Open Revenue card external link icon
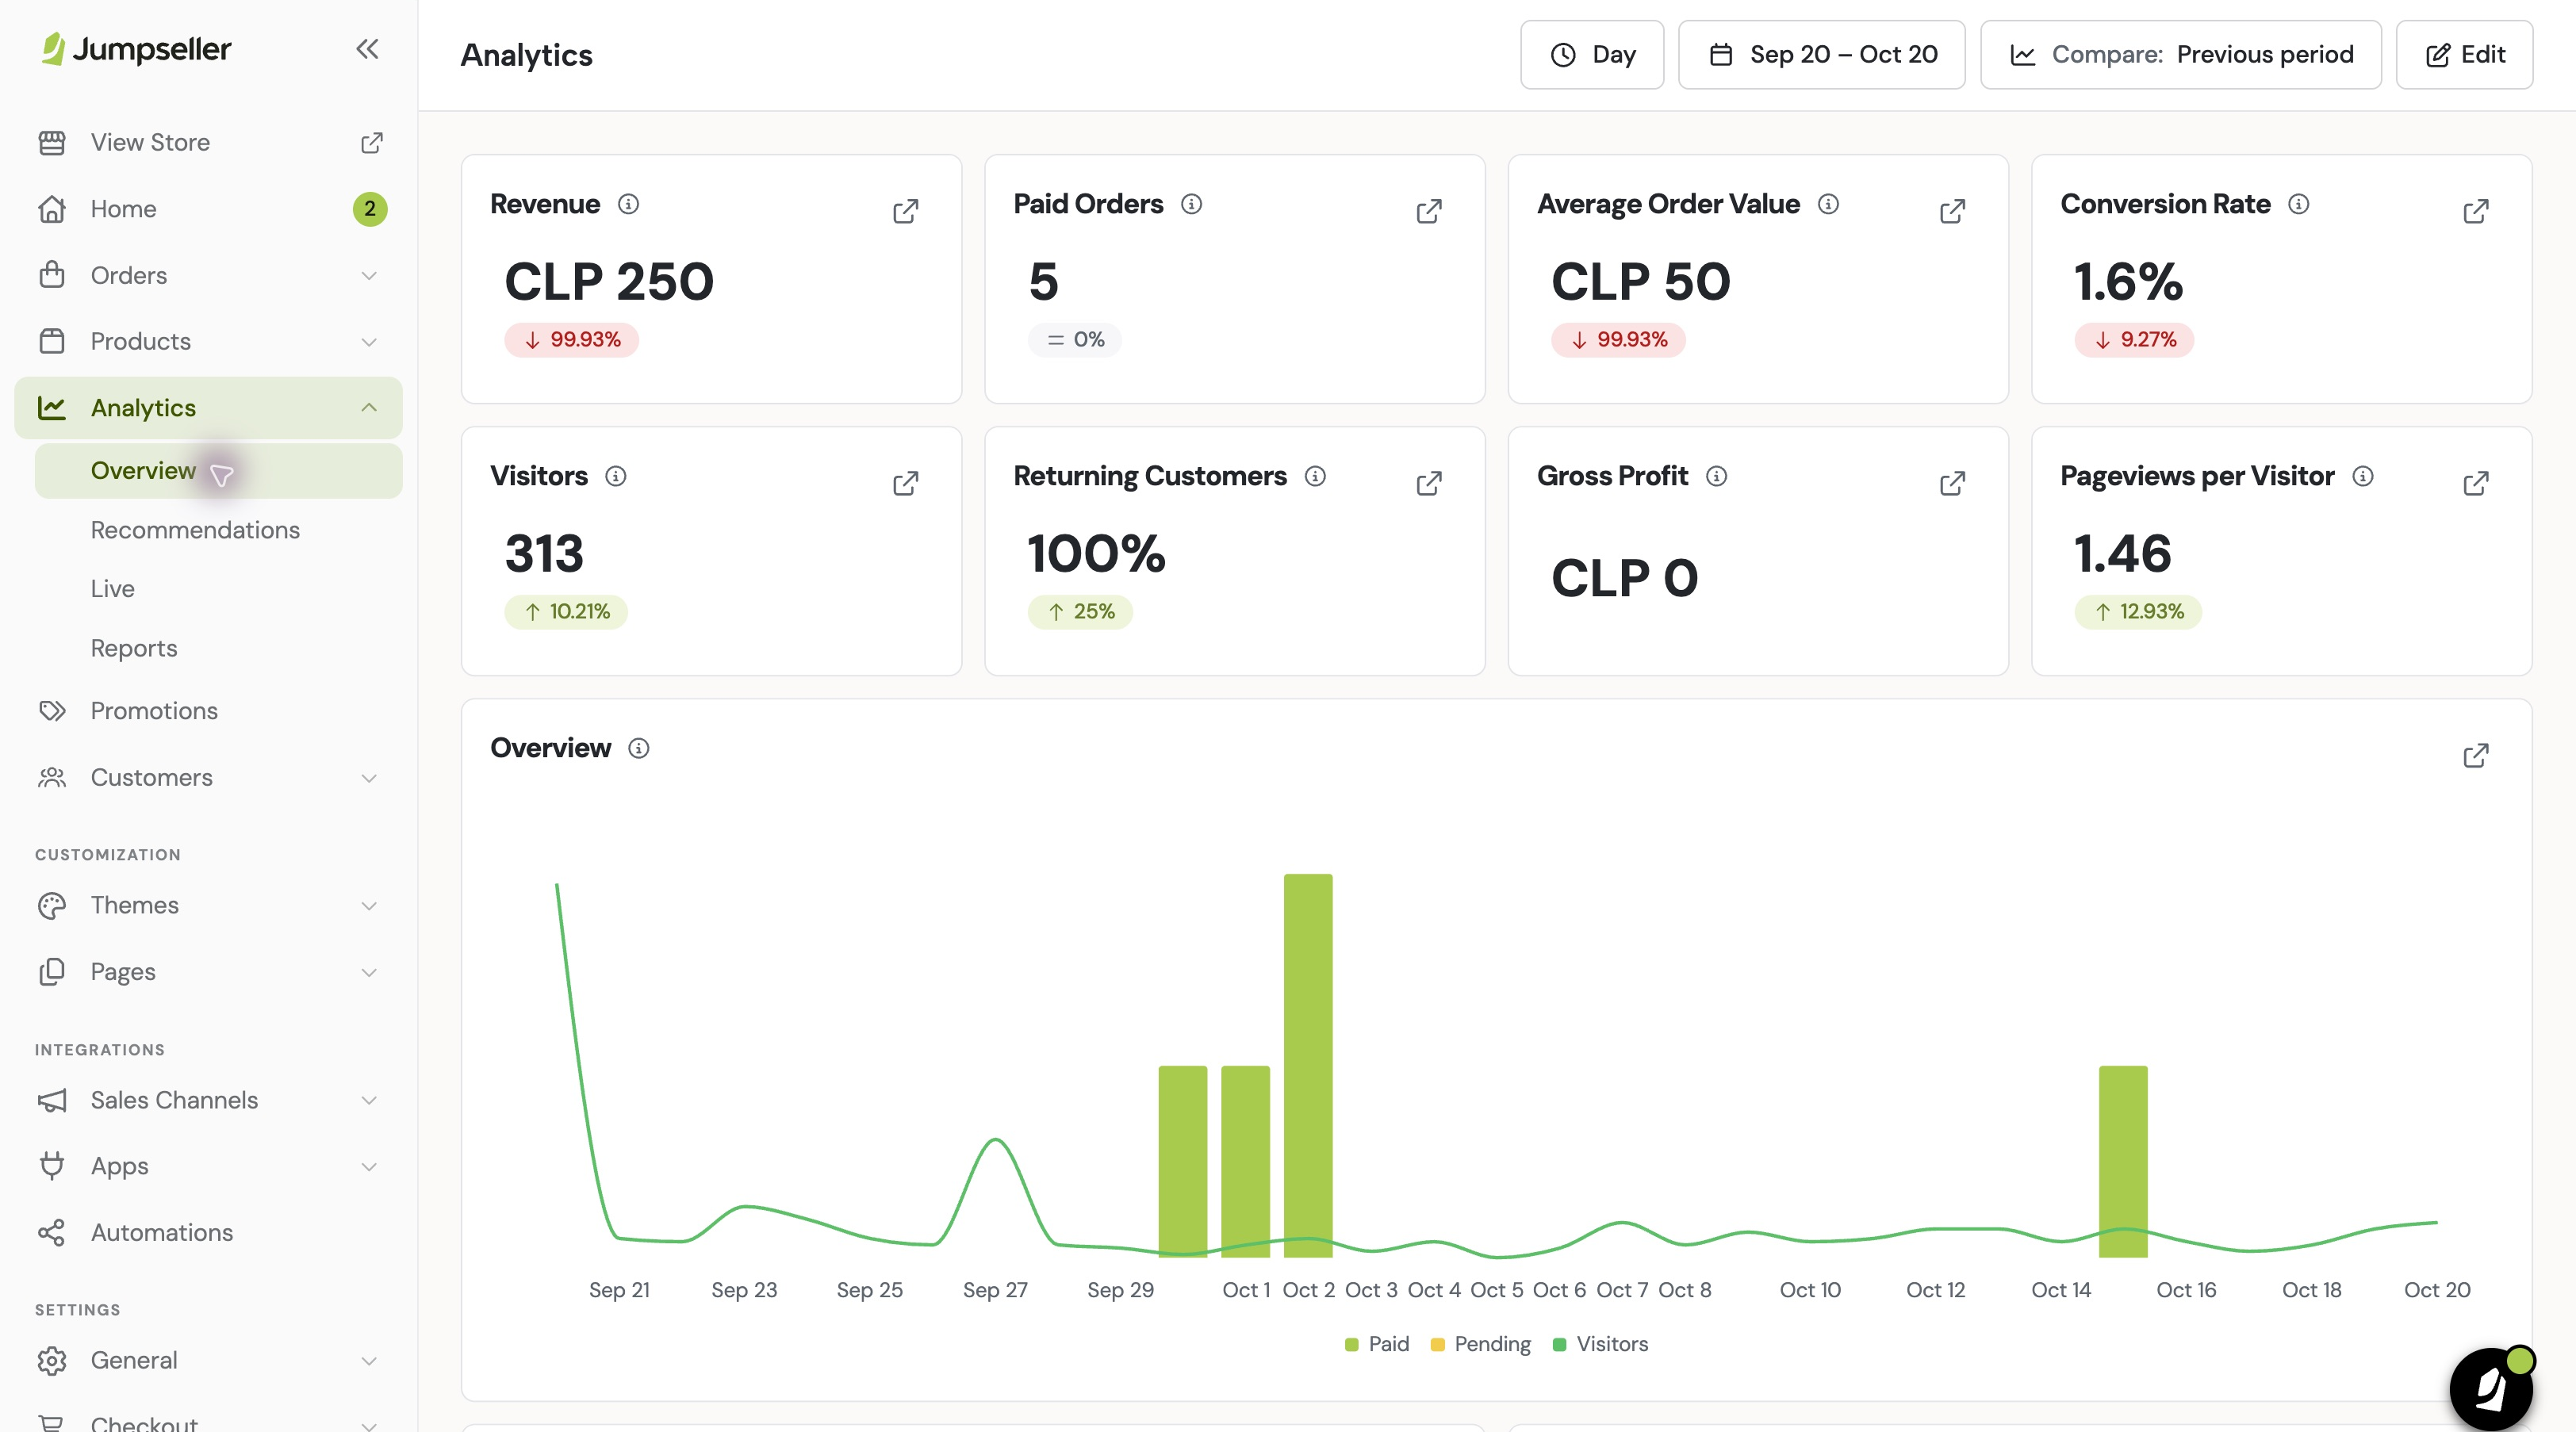The image size is (2576, 1432). (x=906, y=211)
